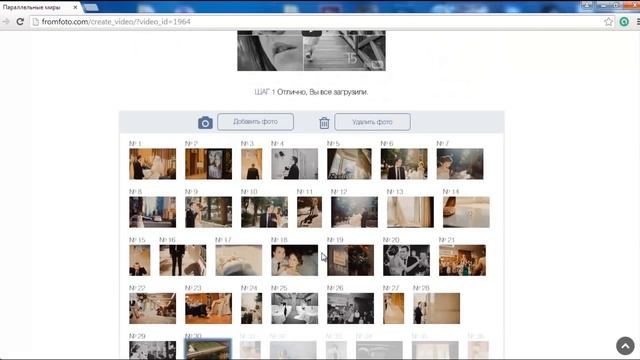Select photo thumbnail № 21

462,260
